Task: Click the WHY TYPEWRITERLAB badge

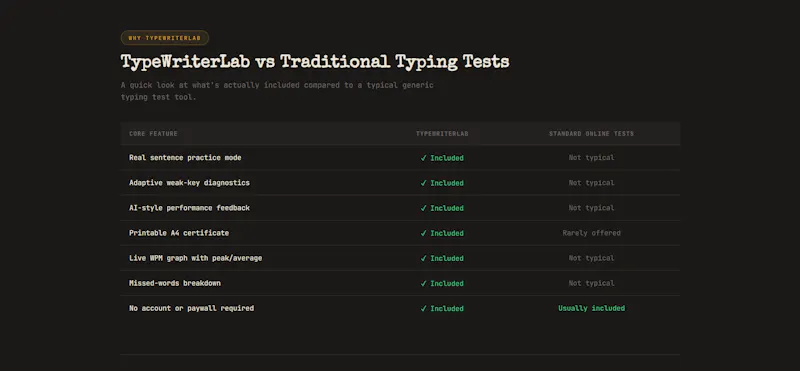Action: coord(165,38)
